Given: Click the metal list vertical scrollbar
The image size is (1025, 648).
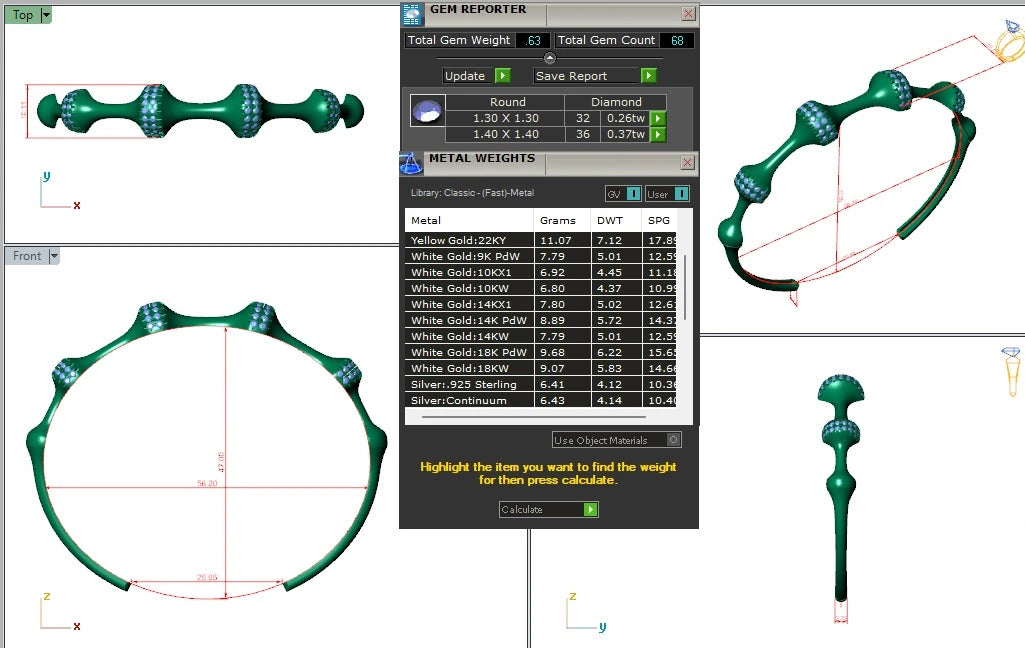Looking at the screenshot, I should click(684, 288).
